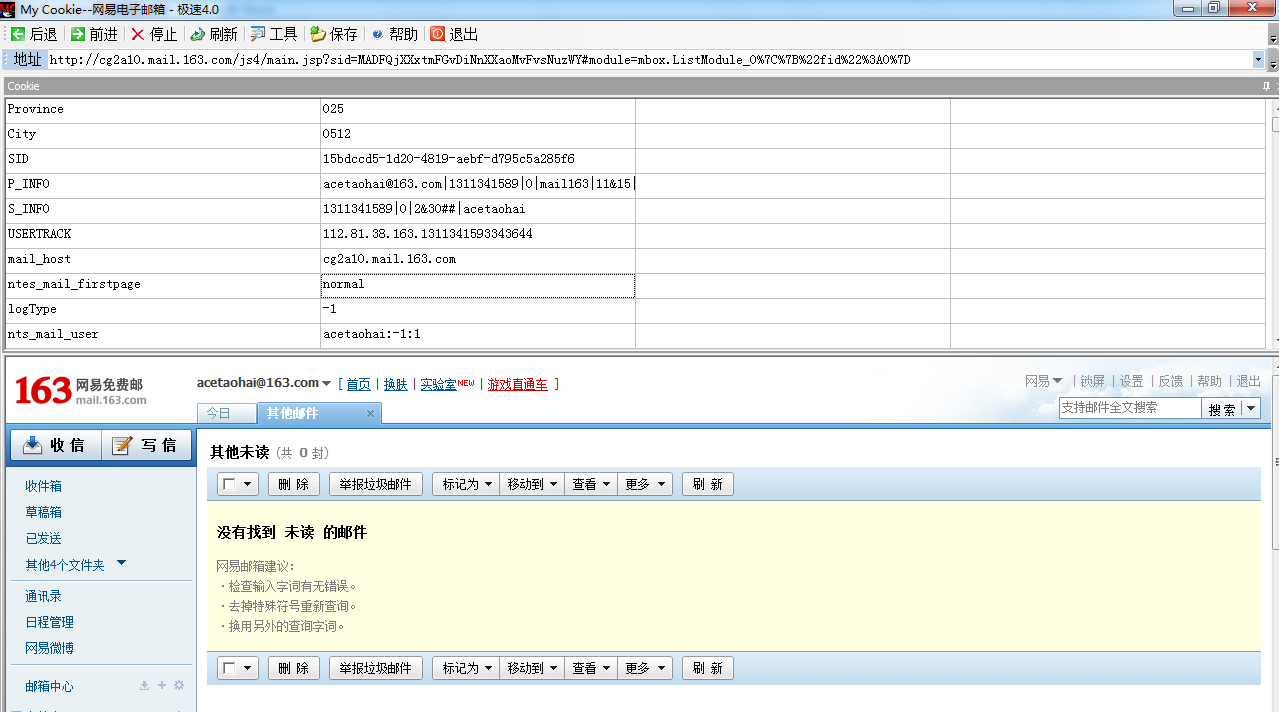The width and height of the screenshot is (1279, 712).
Task: Expand the 网易 dropdown in top-right links
Action: [1057, 381]
